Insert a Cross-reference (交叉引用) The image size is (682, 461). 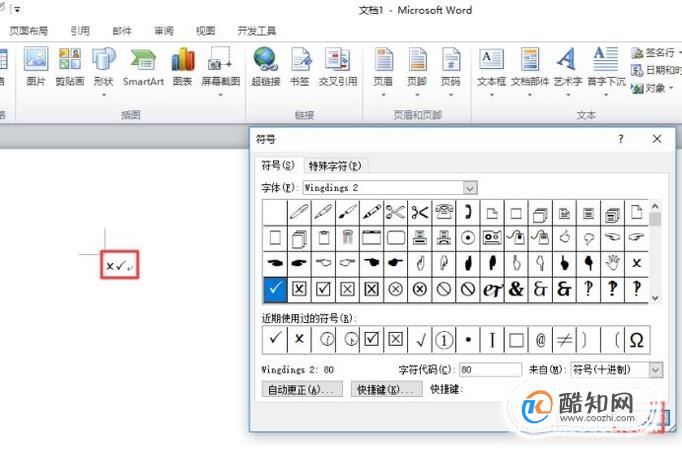pyautogui.click(x=338, y=67)
